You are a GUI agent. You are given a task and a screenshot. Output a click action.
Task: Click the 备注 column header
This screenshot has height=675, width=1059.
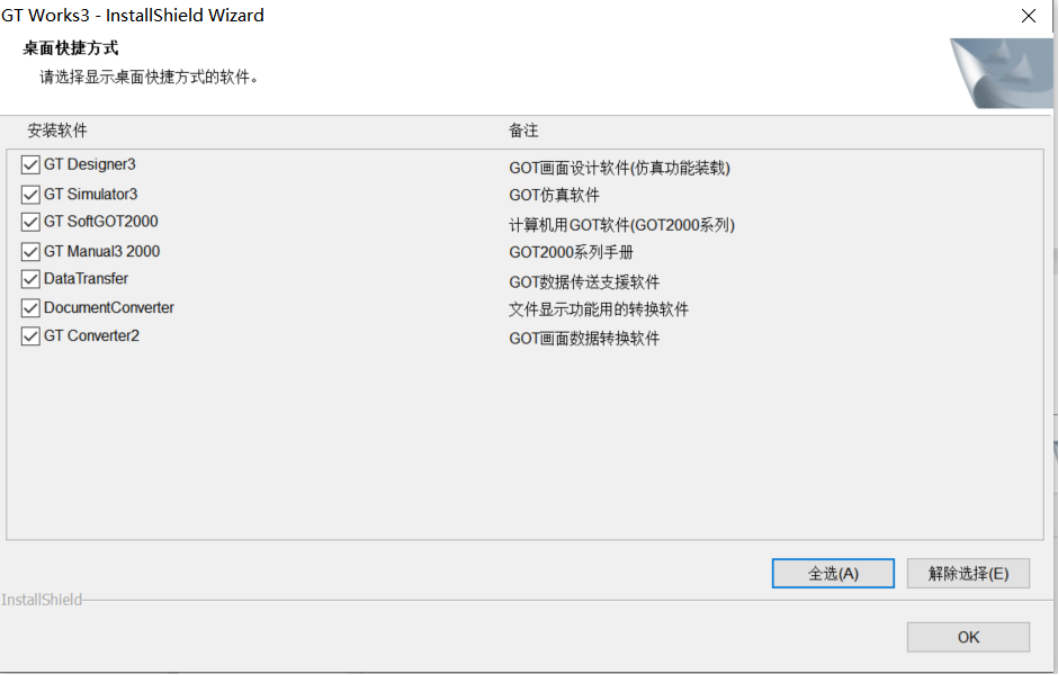[x=523, y=130]
